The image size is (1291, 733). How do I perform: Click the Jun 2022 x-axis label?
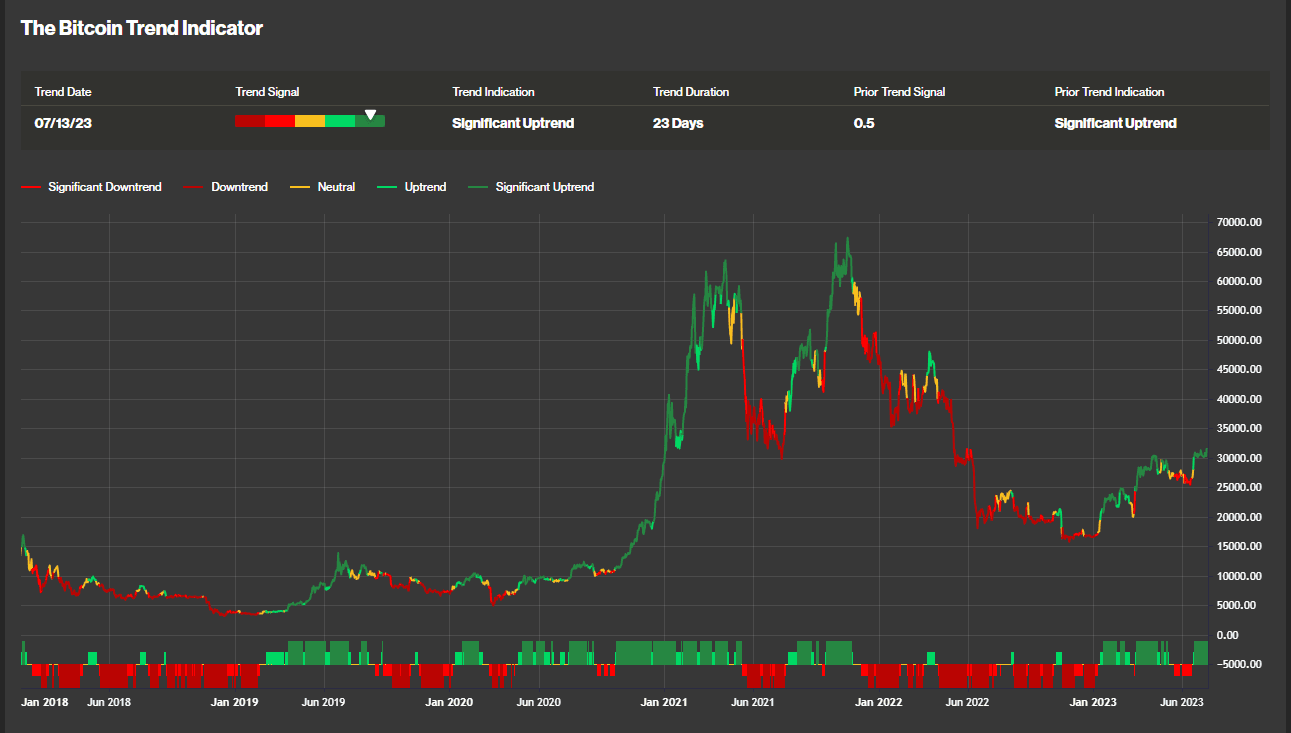point(967,702)
